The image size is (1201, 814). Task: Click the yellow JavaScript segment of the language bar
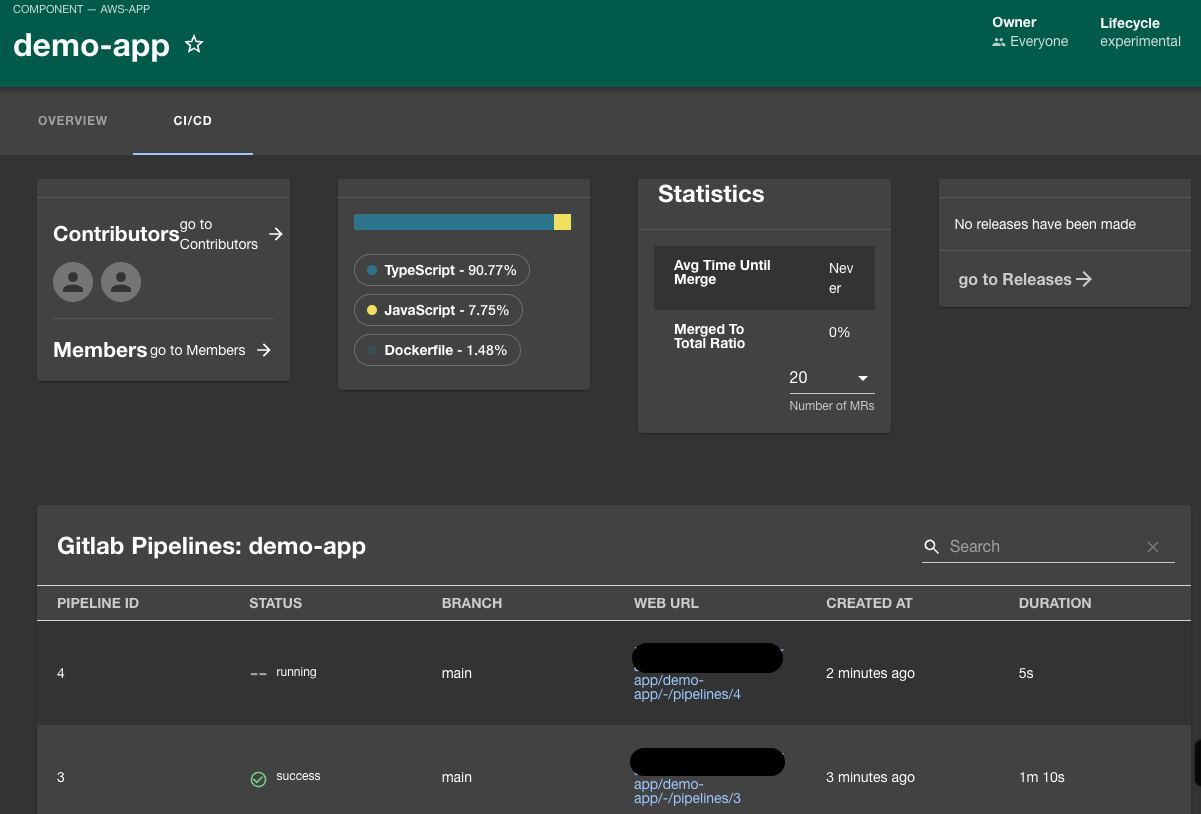pyautogui.click(x=563, y=222)
